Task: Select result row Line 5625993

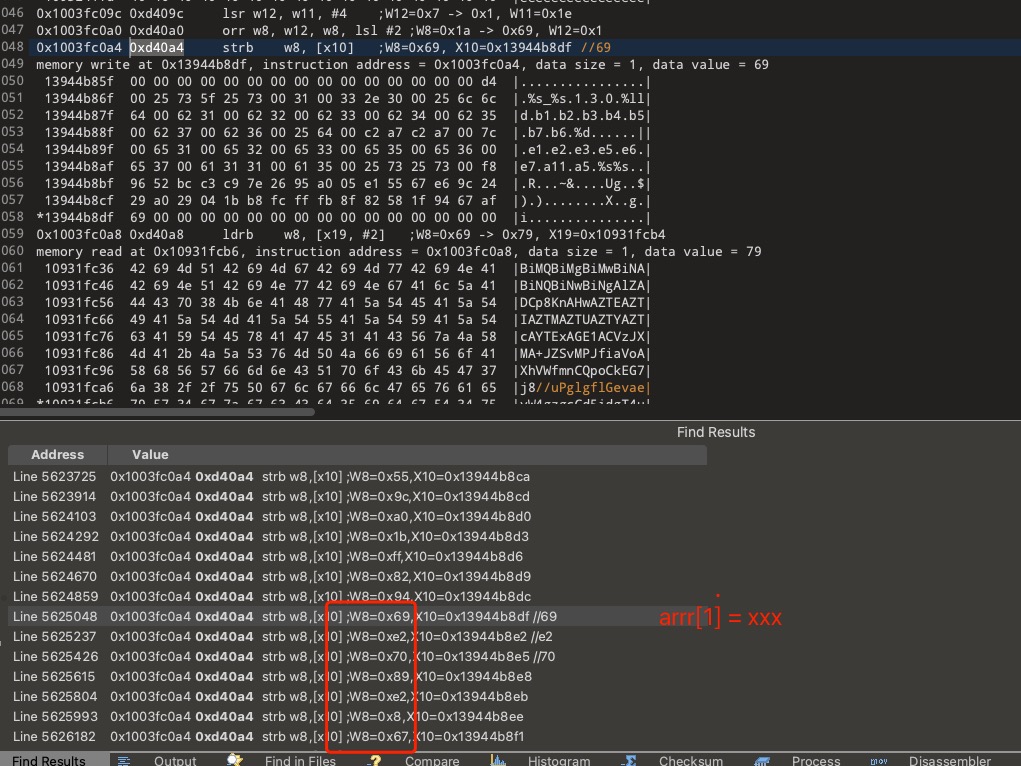Action: (x=357, y=716)
